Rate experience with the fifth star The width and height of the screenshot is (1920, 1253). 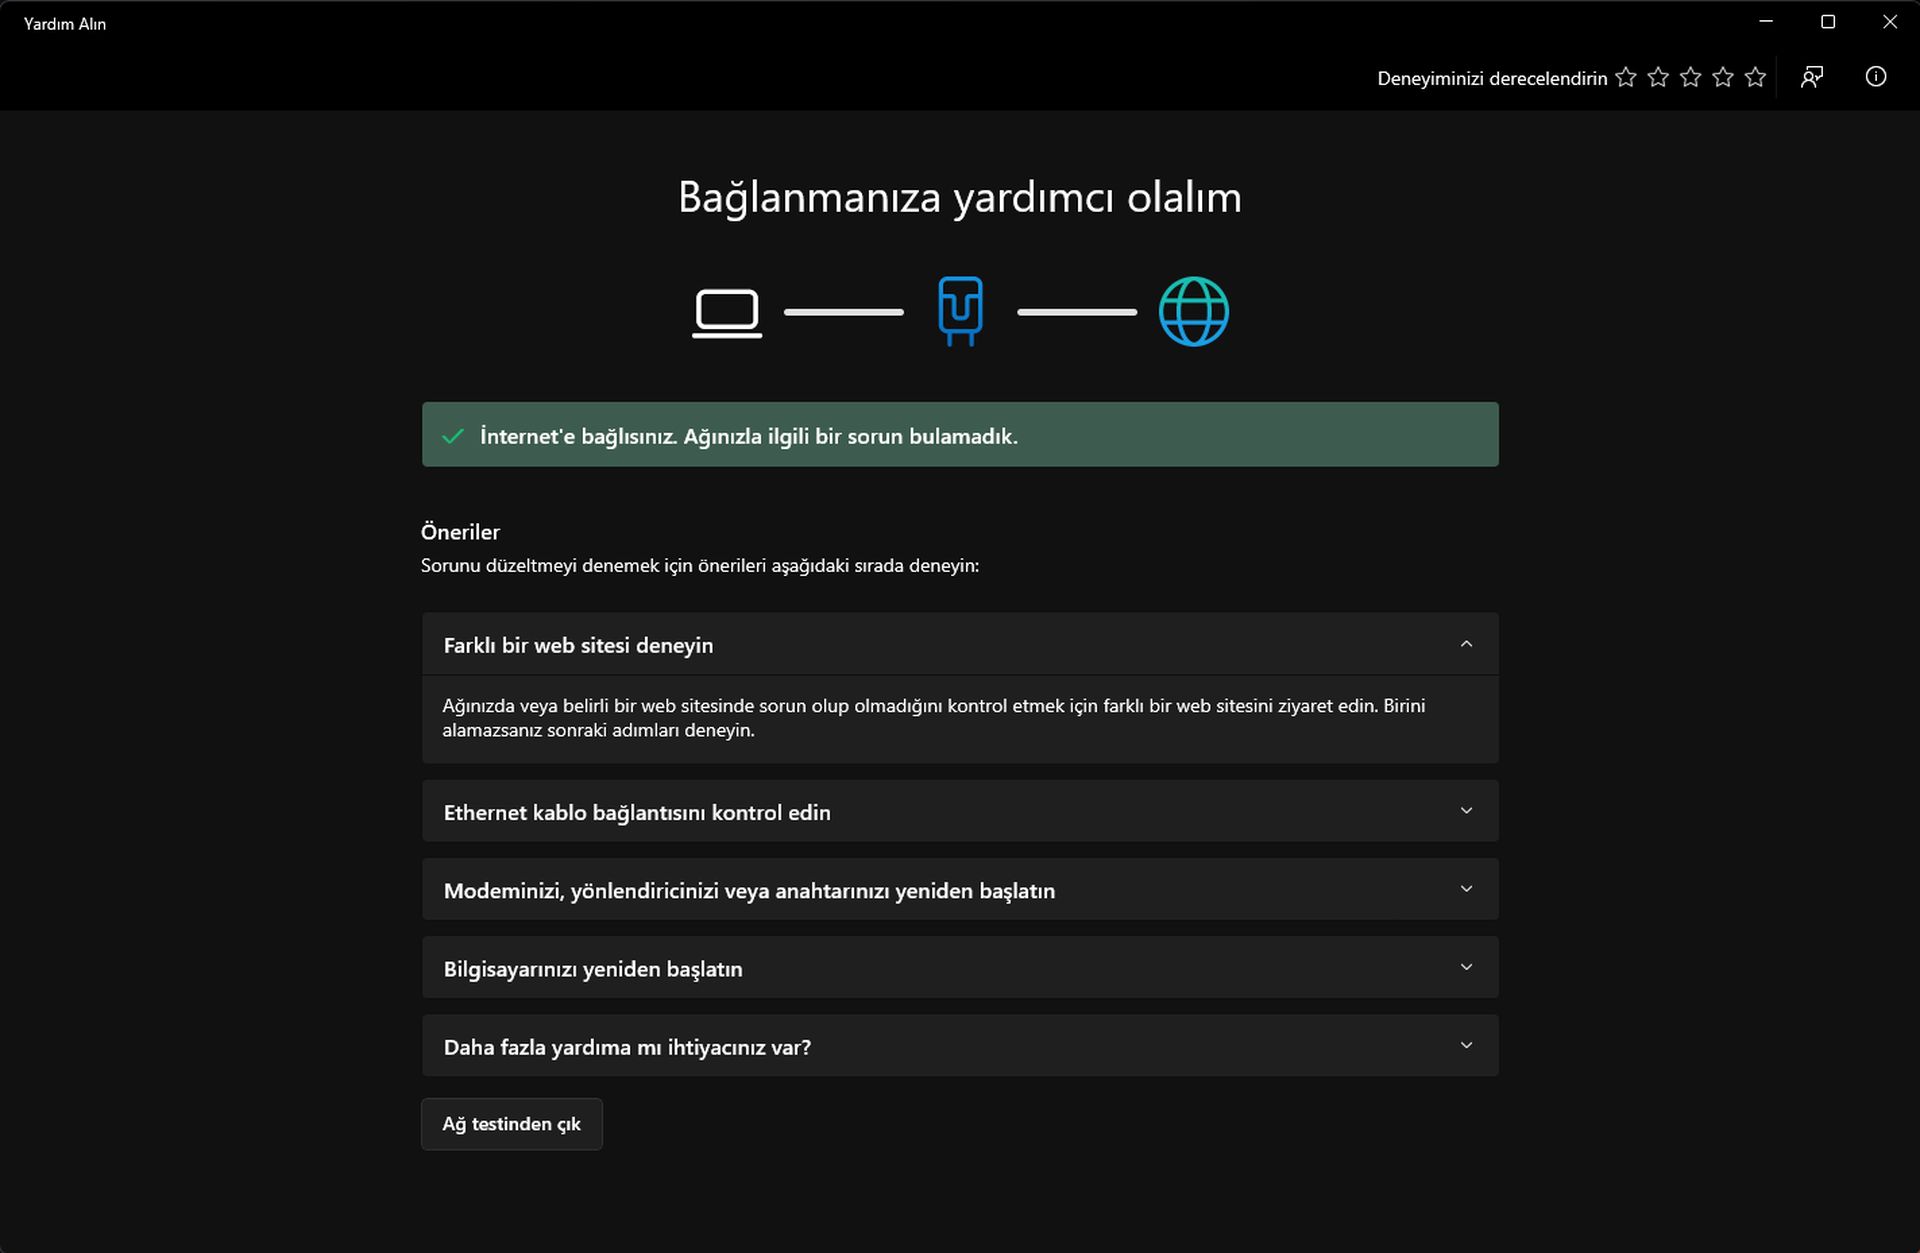(x=1755, y=77)
